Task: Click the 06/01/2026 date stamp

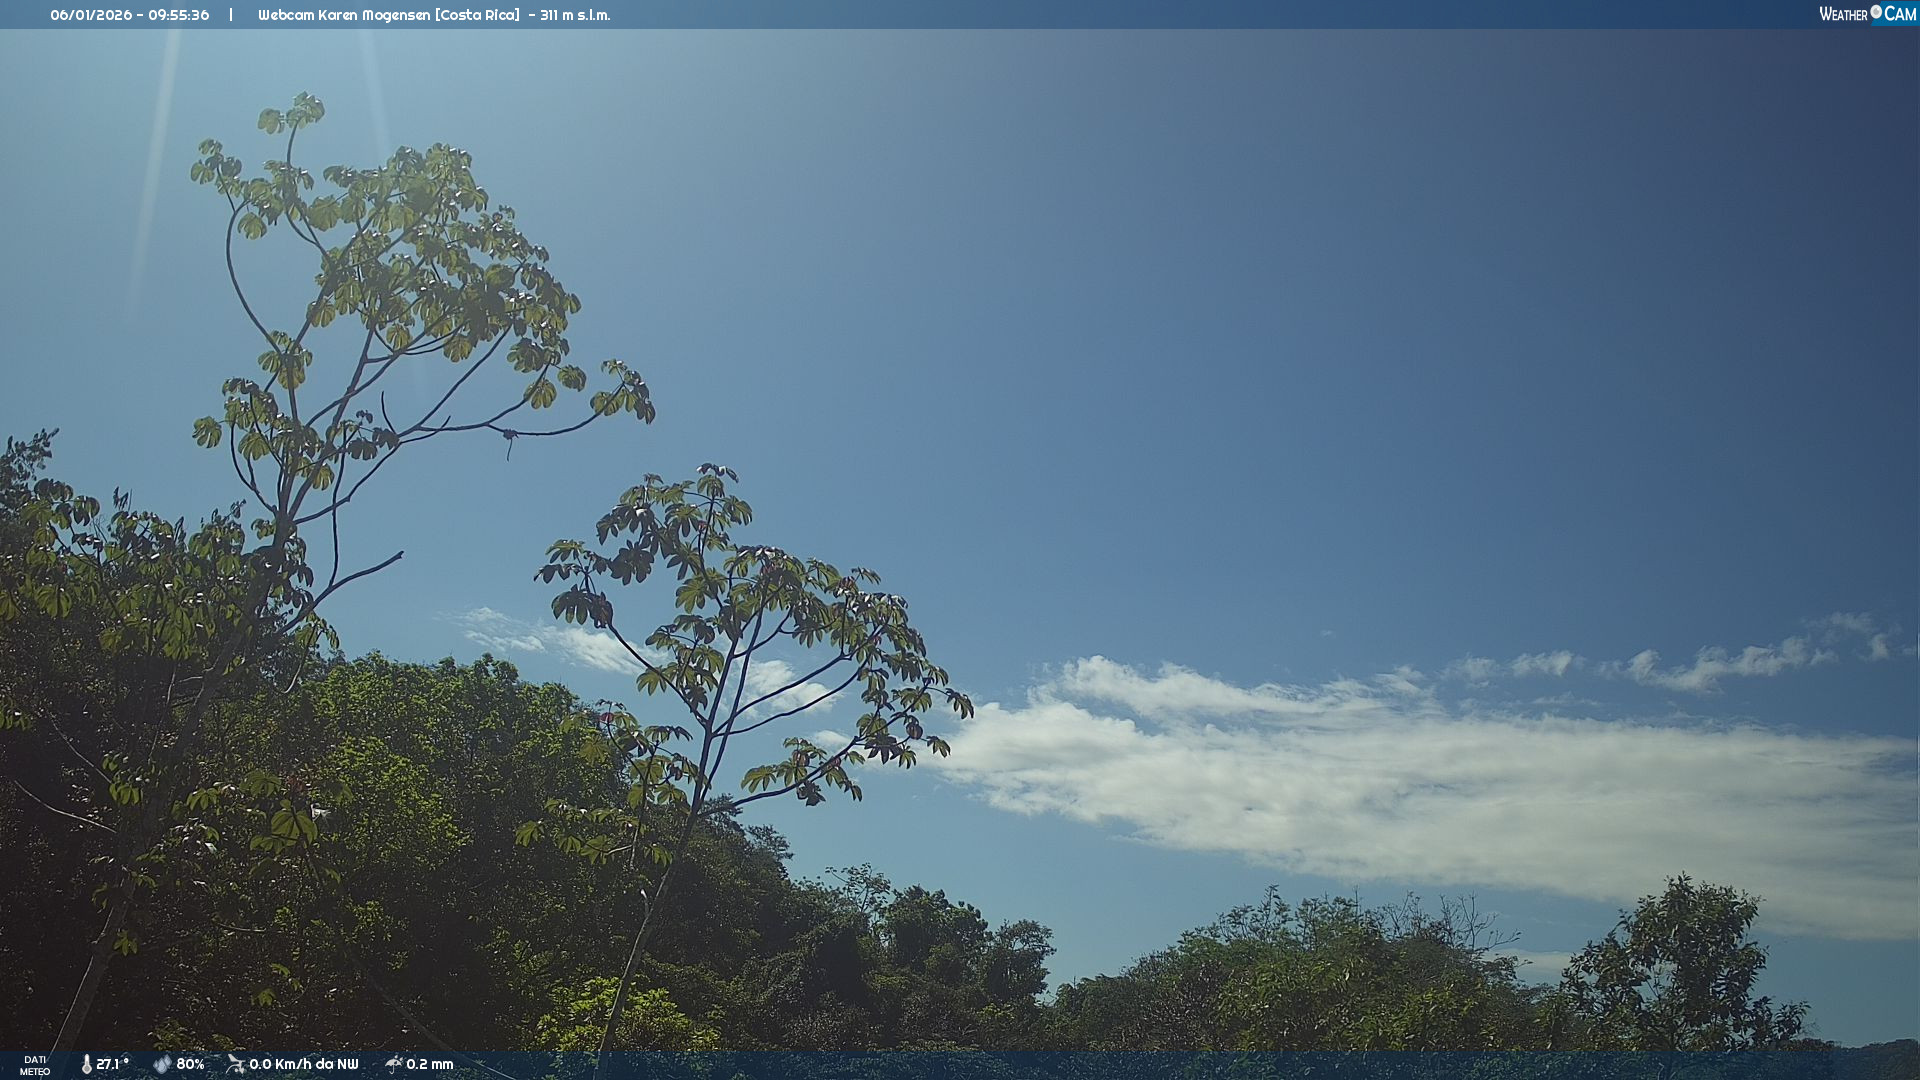Action: pyautogui.click(x=91, y=15)
